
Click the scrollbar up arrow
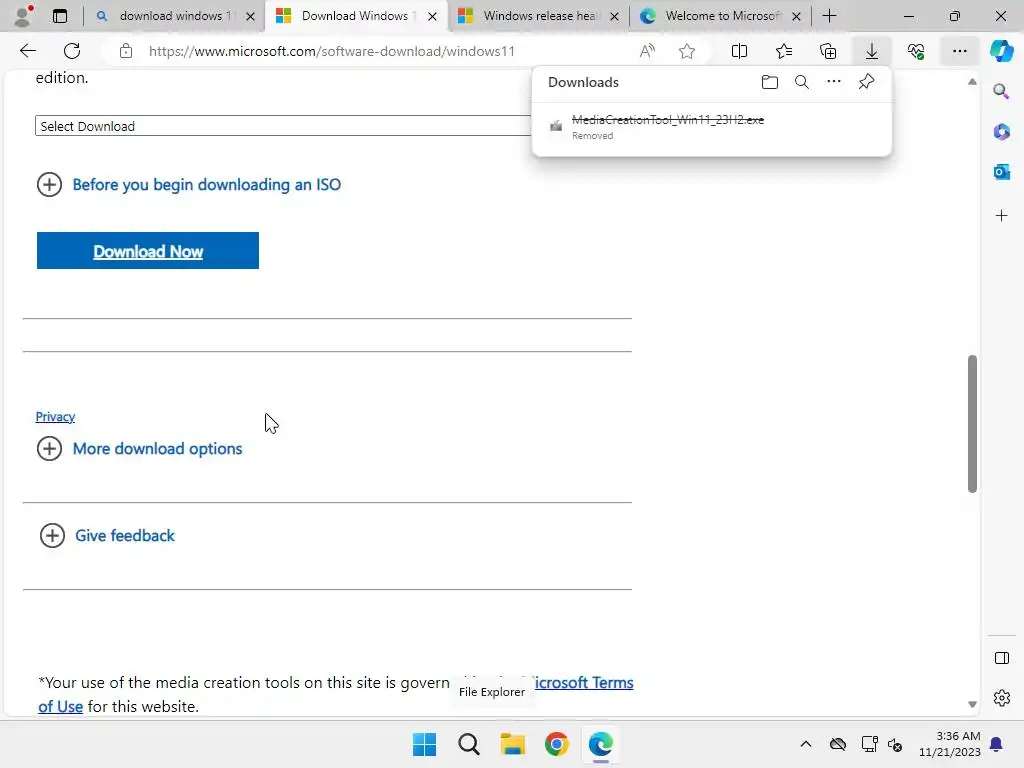972,82
